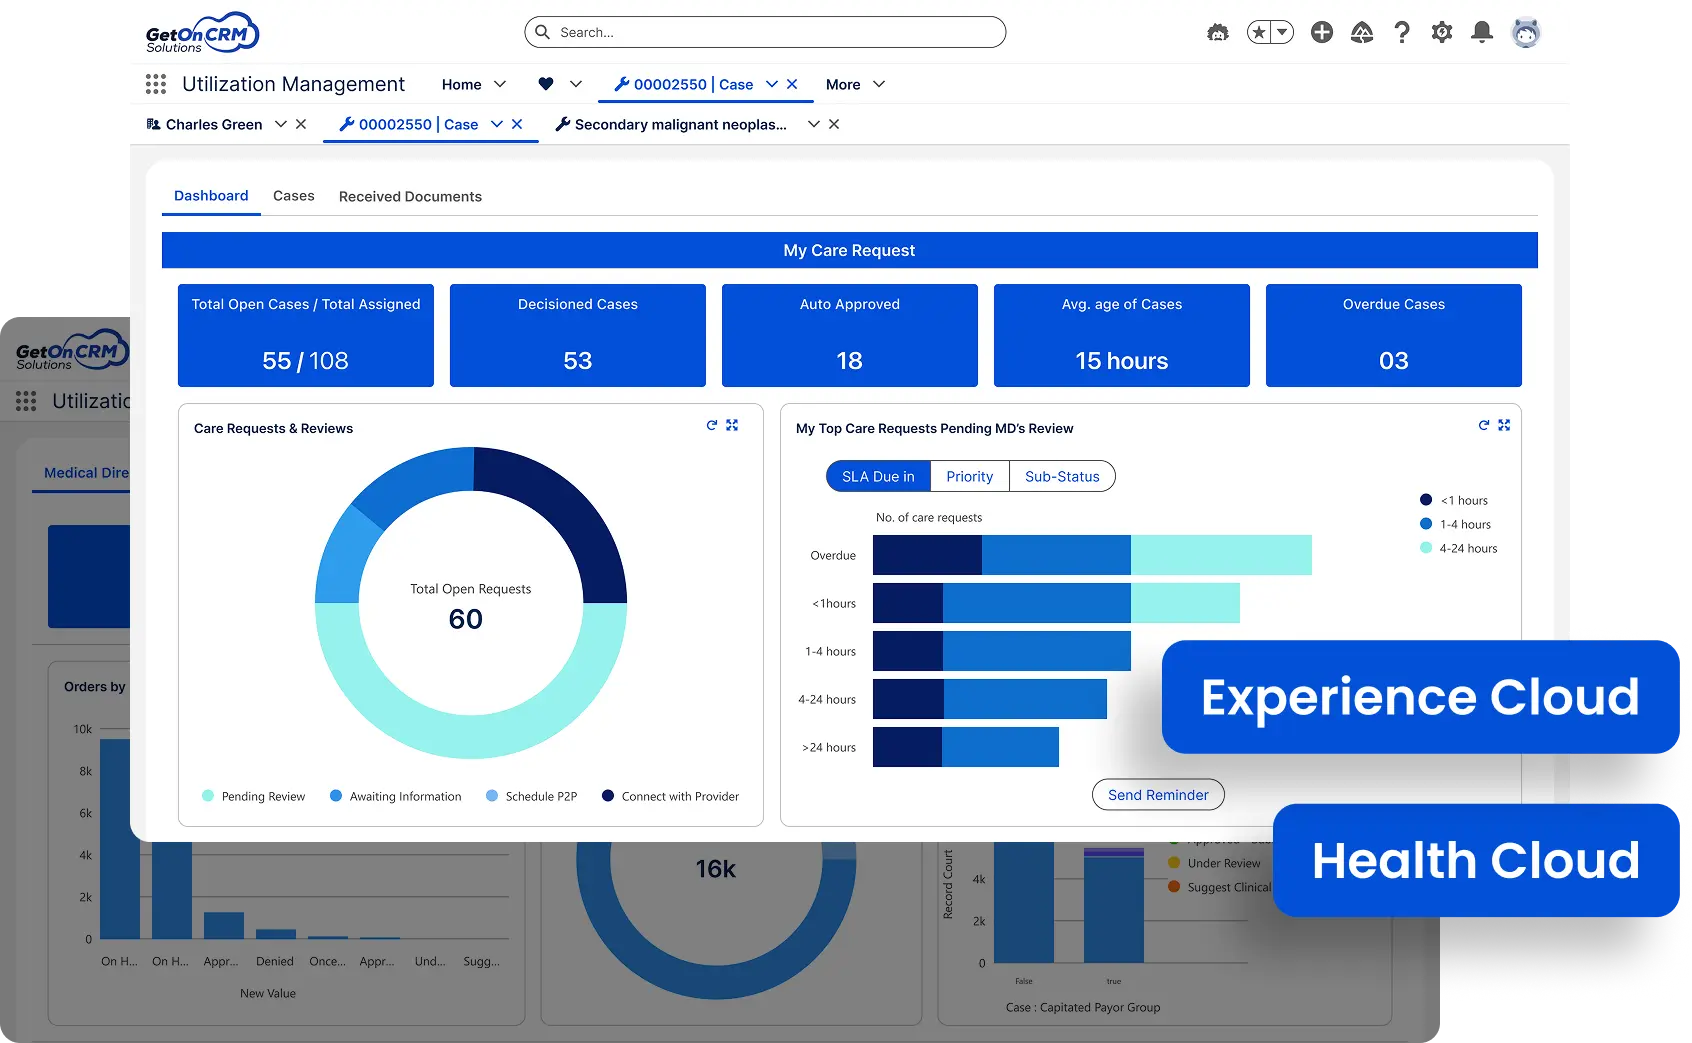Open Global Actions with the plus icon
Viewport: 1692px width, 1043px height.
tap(1321, 32)
